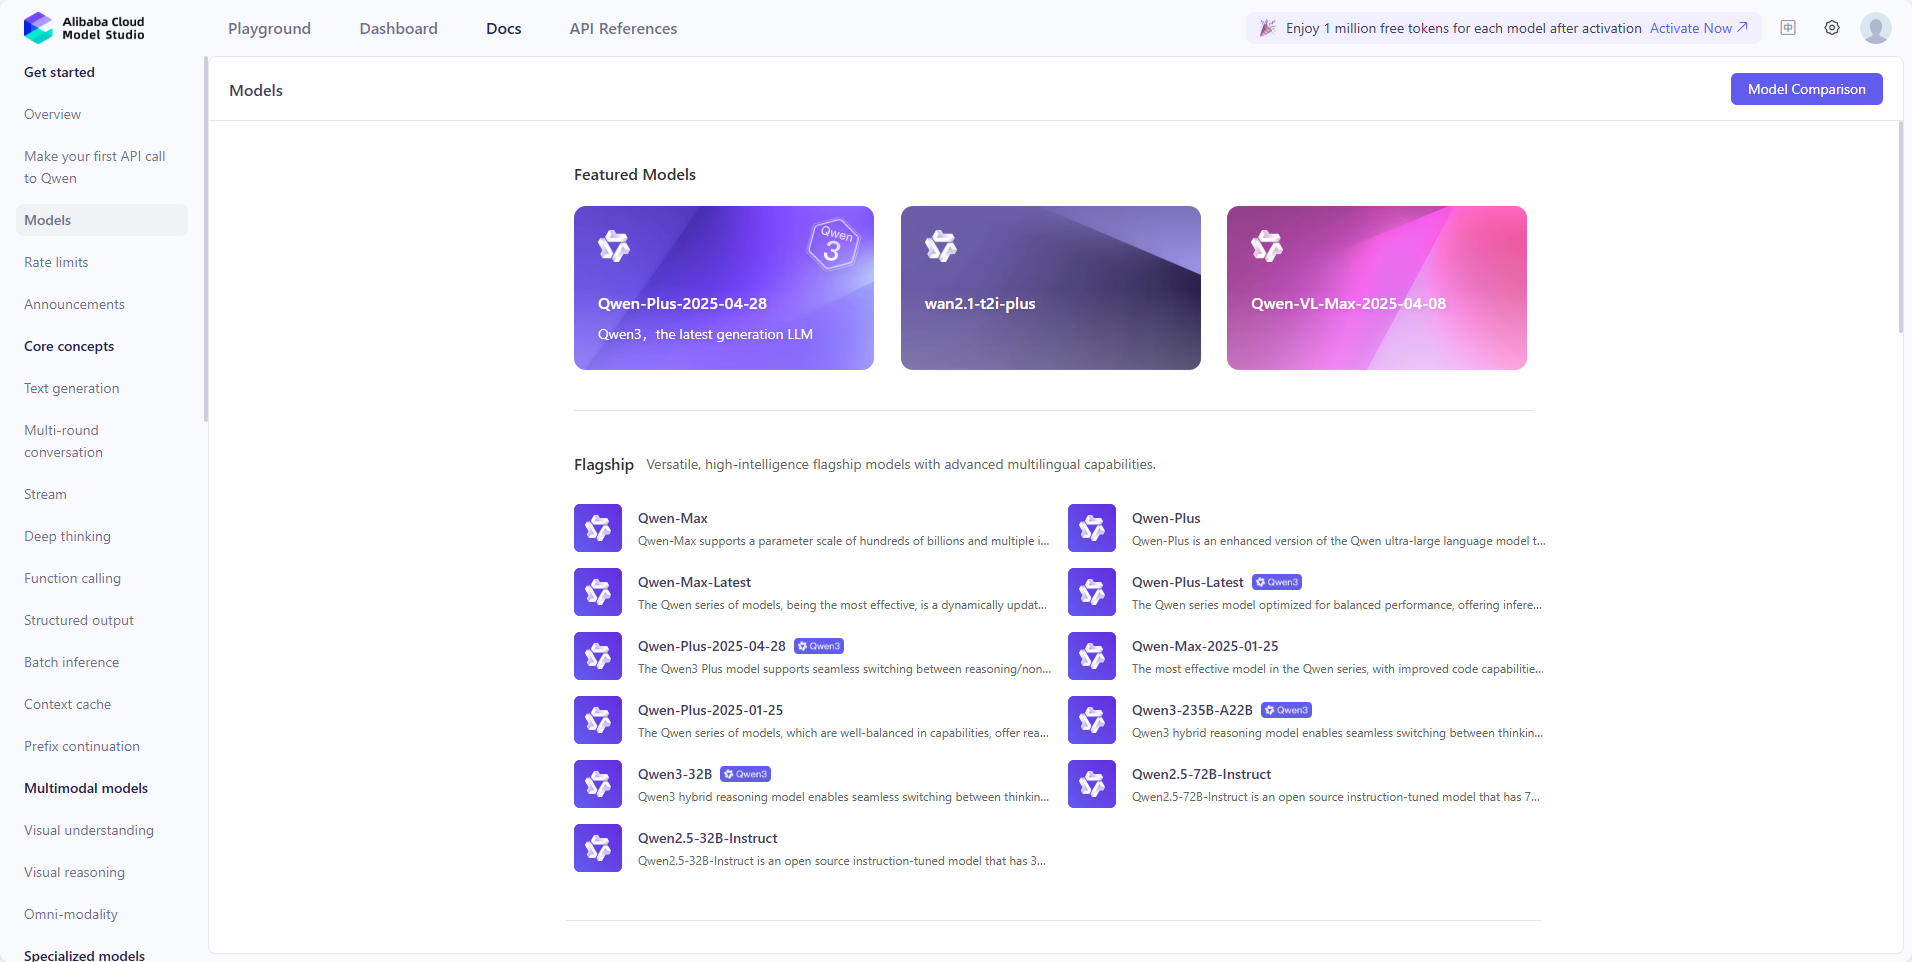Open the wan2.1-t2i-plus featured card
Viewport: 1912px width, 962px height.
(1051, 288)
